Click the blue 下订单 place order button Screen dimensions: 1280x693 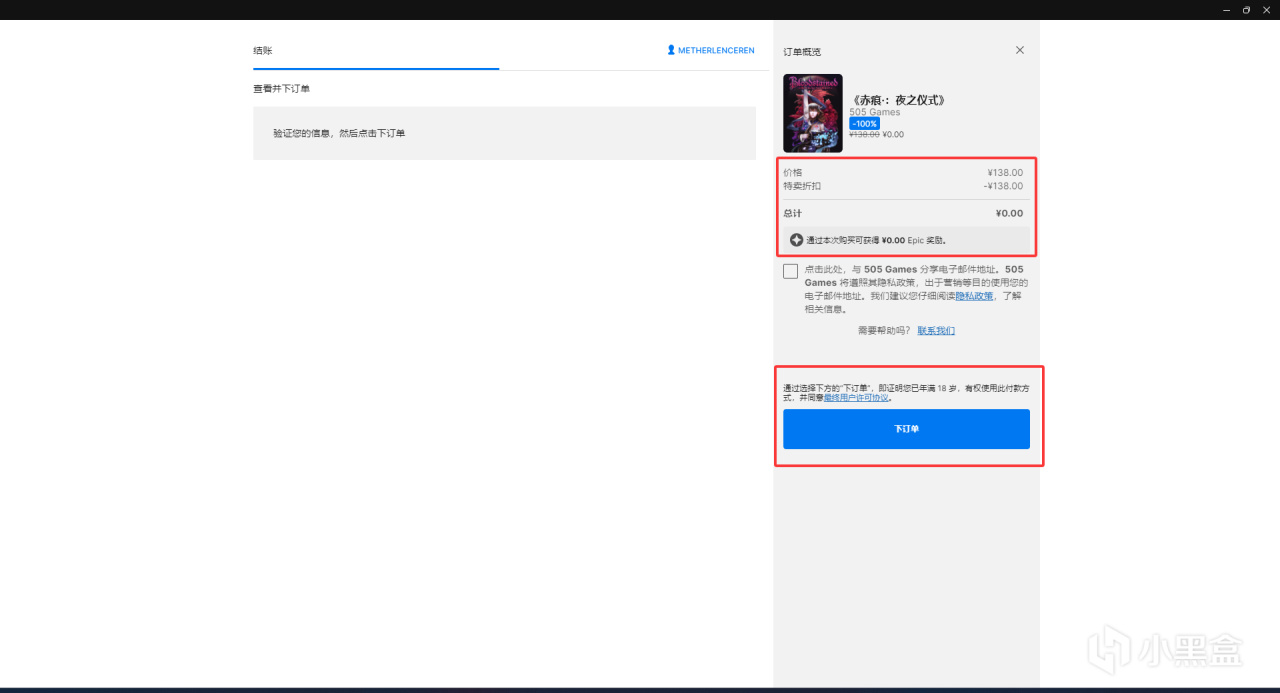point(906,429)
